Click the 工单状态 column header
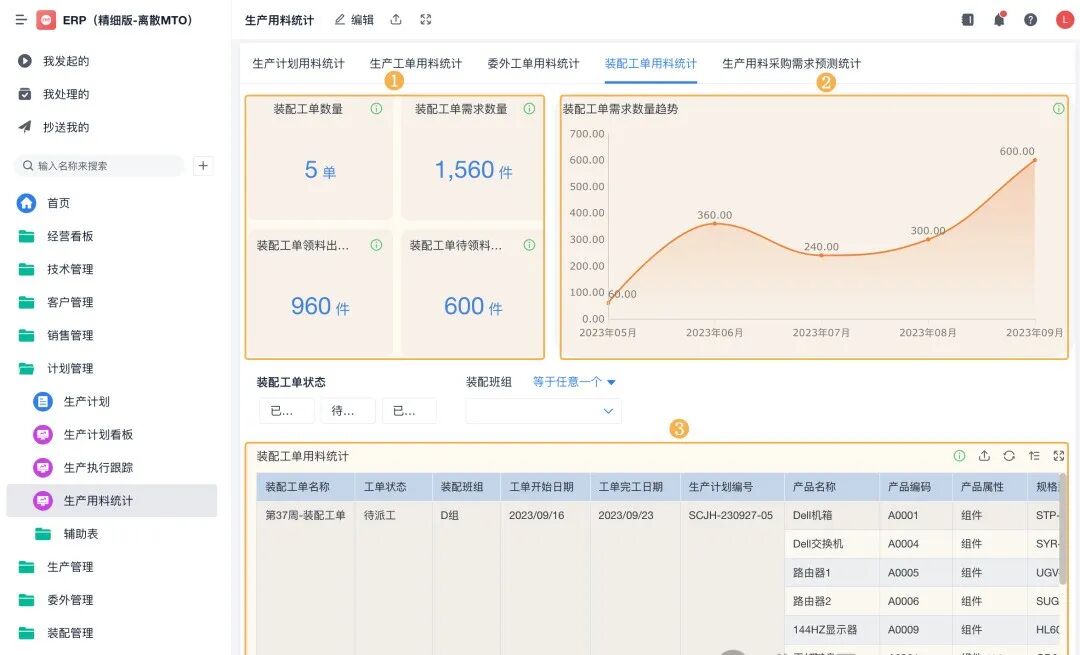Image resolution: width=1080 pixels, height=655 pixels. (393, 486)
